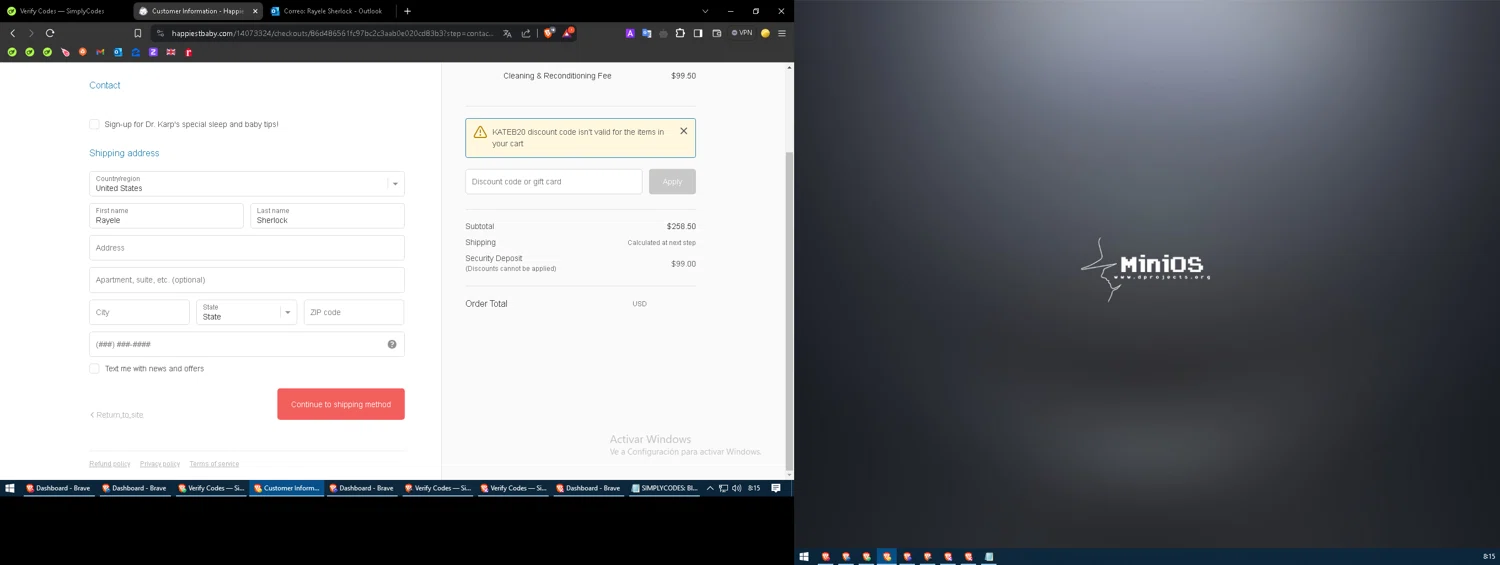Dismiss the KATEB20 invalid code warning
1500x565 pixels.
coord(684,131)
